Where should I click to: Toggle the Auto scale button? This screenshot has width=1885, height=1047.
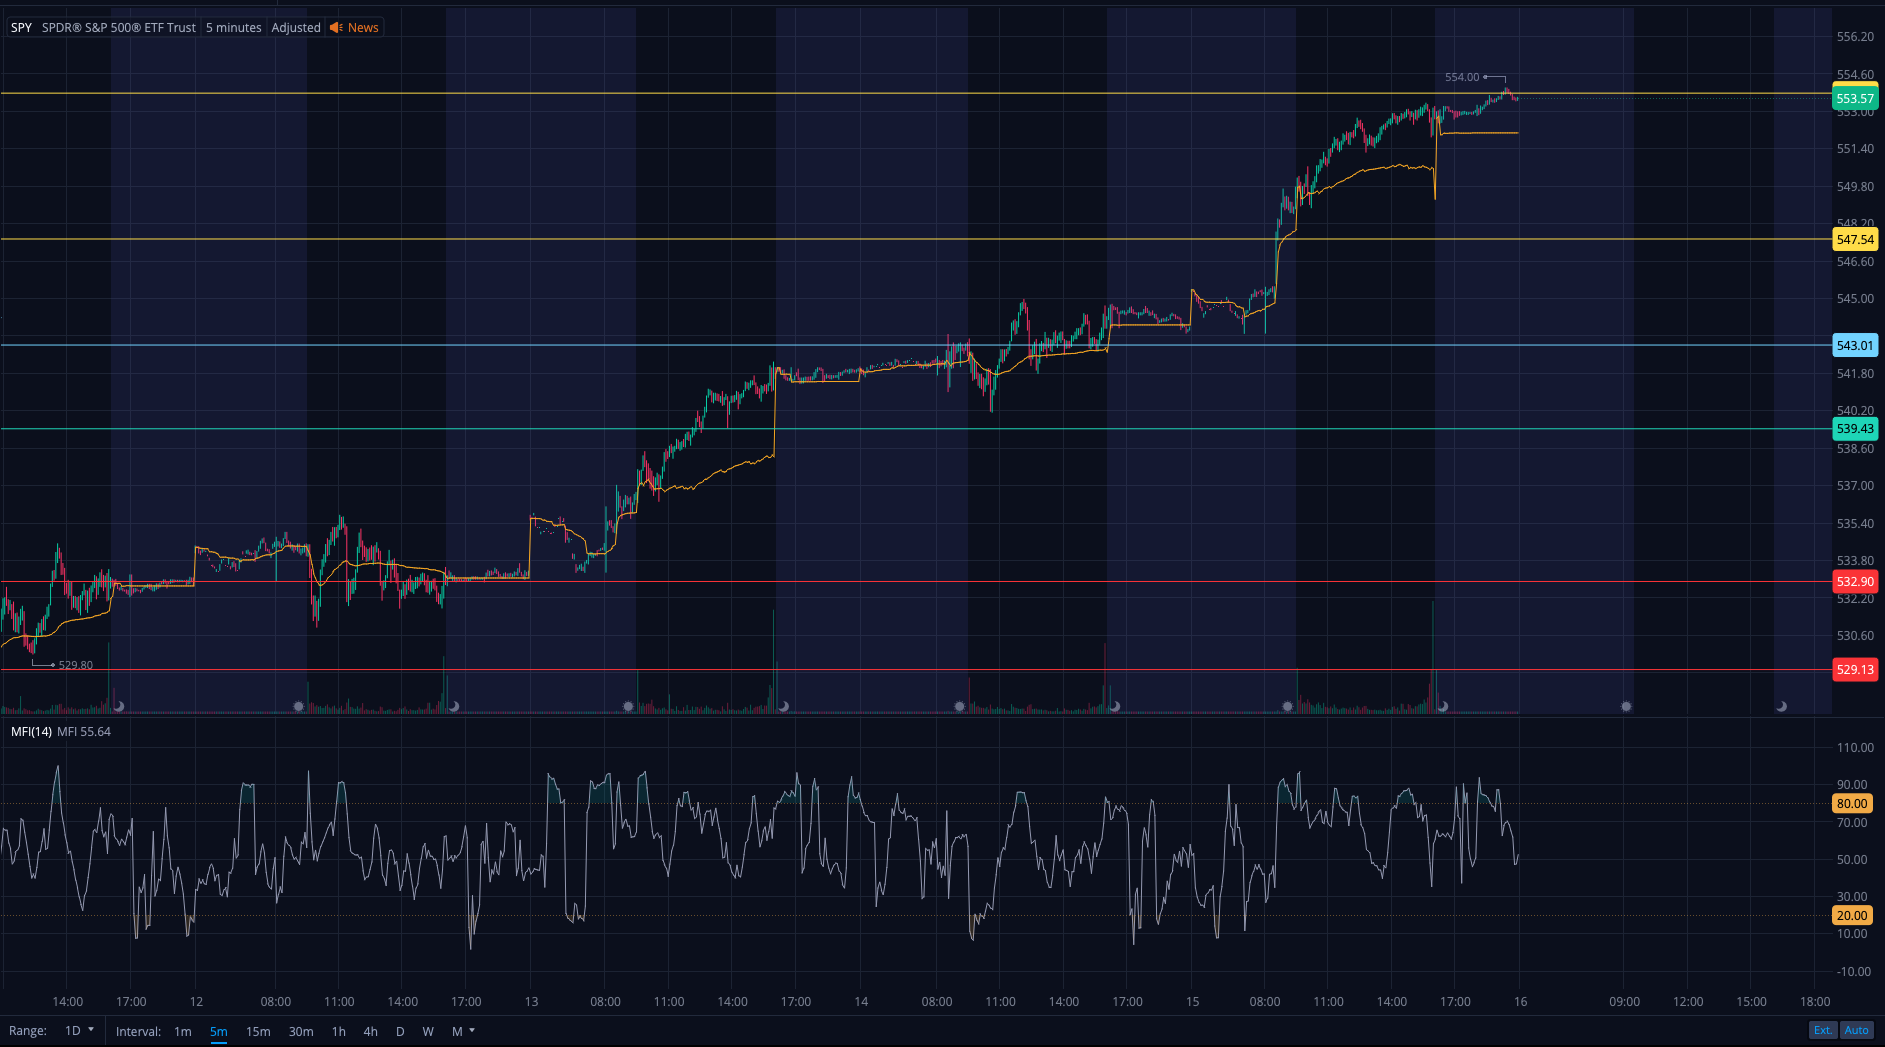[1856, 1030]
